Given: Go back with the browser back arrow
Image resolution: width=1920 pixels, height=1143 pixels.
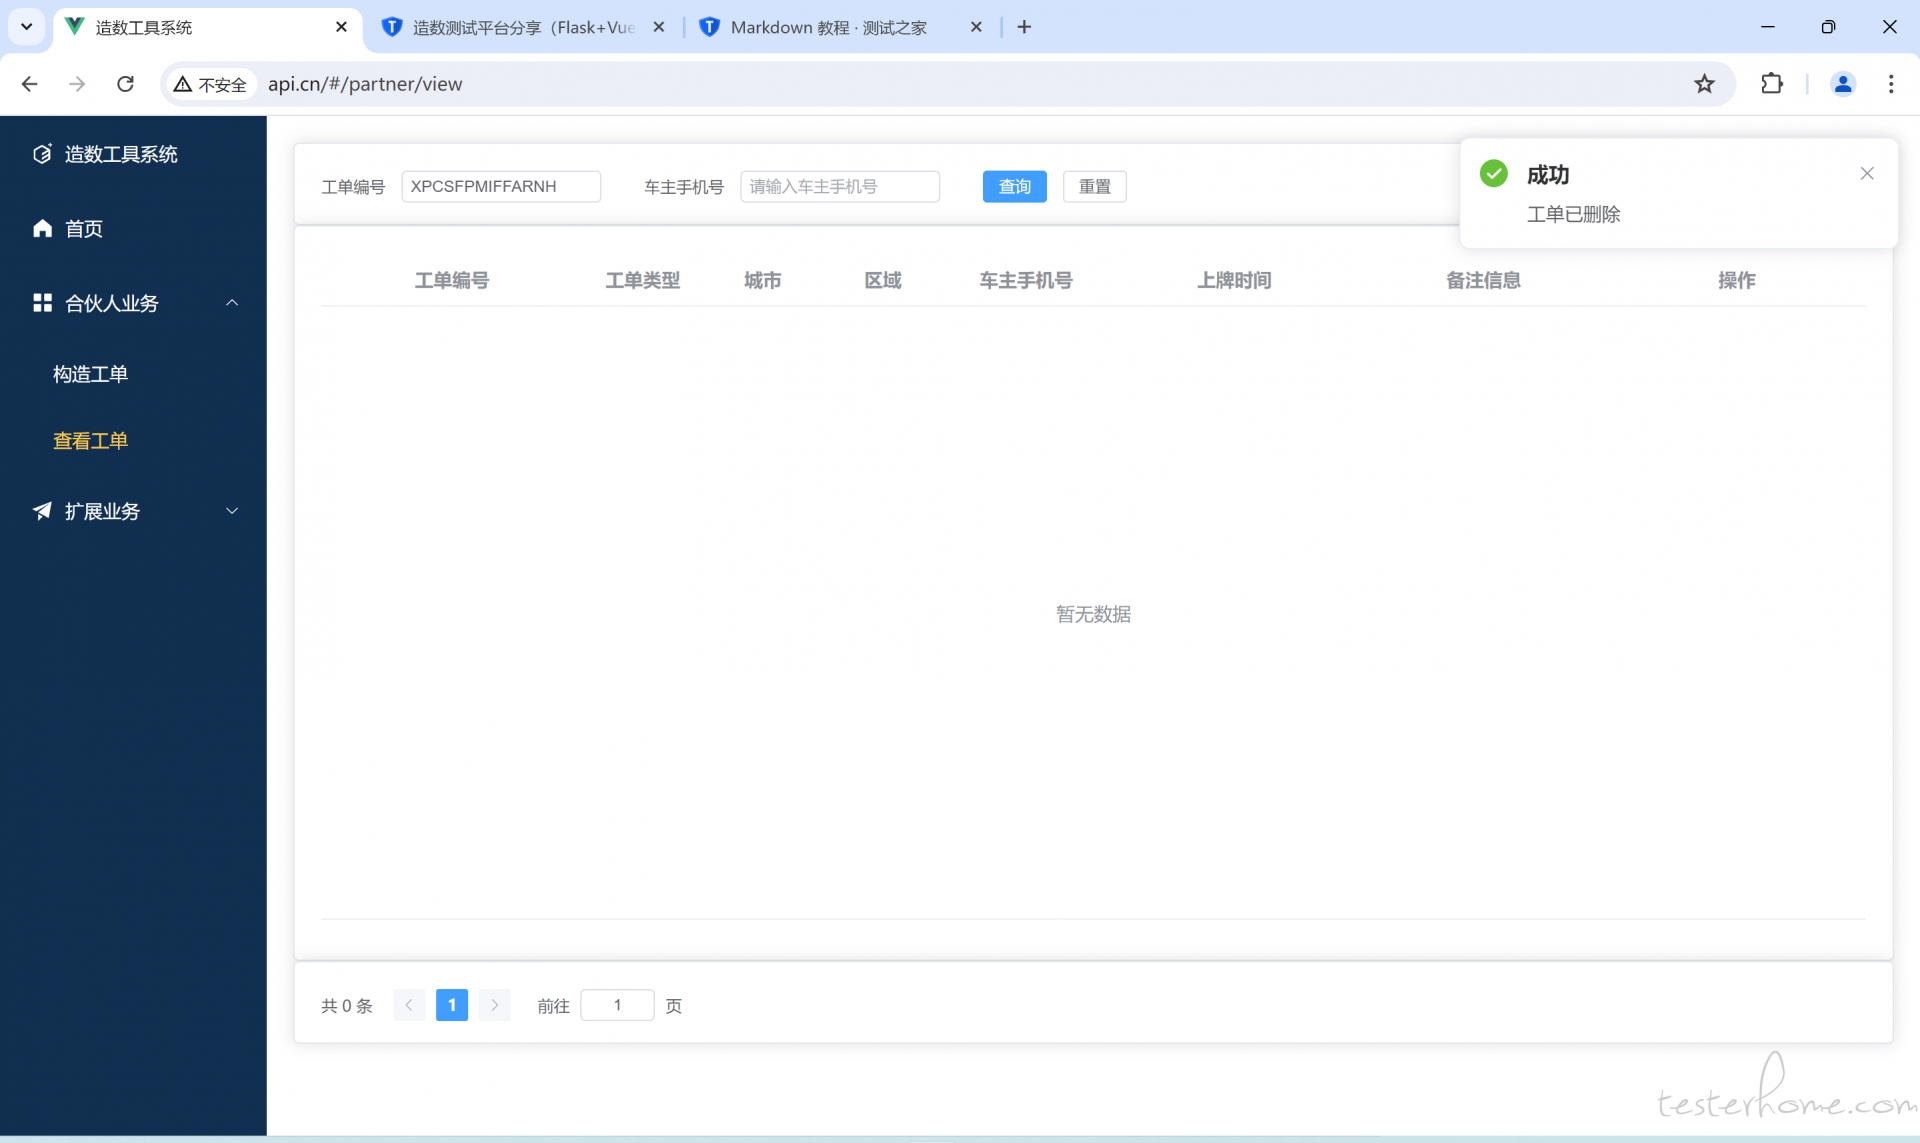Looking at the screenshot, I should point(29,84).
